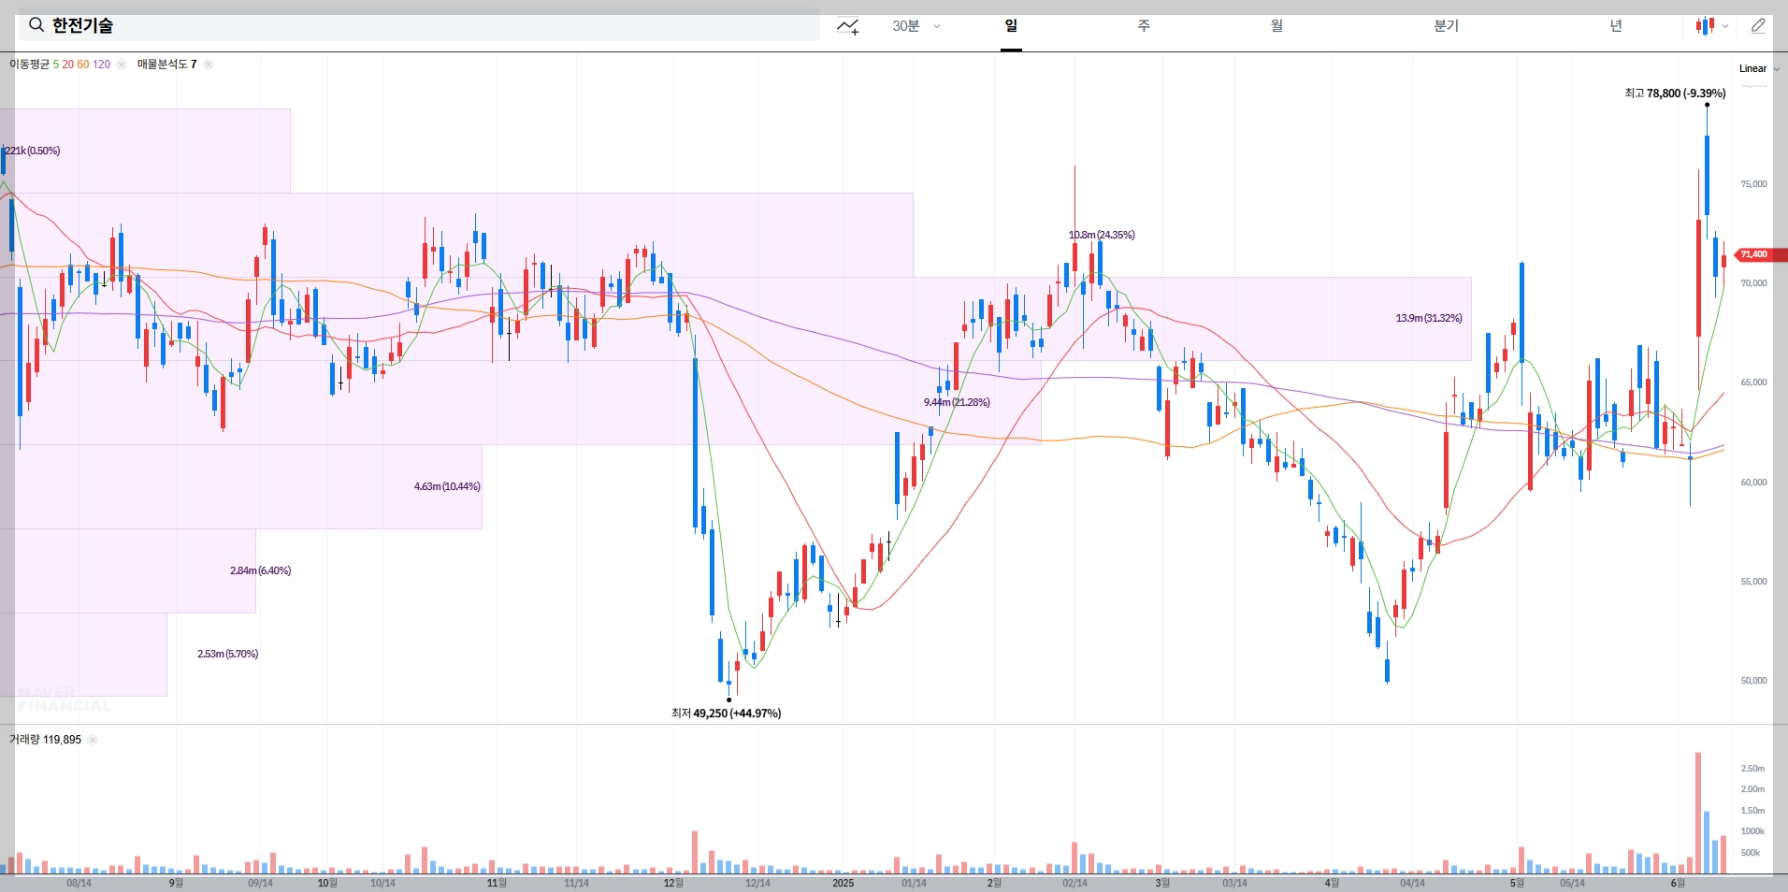Switch to the 주 weekly tab
This screenshot has height=892, width=1788.
pos(1144,26)
